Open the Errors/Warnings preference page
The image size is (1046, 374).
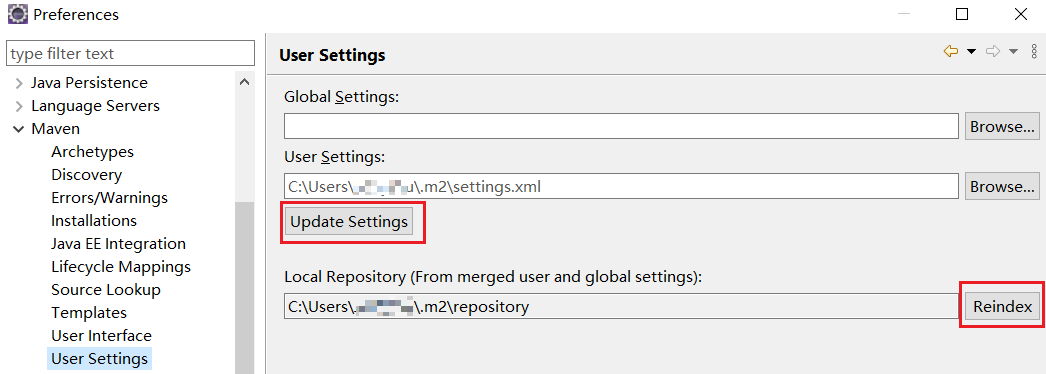click(109, 198)
